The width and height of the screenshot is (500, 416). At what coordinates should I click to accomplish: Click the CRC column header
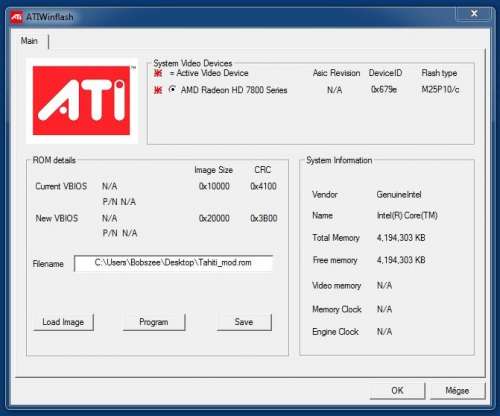pyautogui.click(x=263, y=170)
